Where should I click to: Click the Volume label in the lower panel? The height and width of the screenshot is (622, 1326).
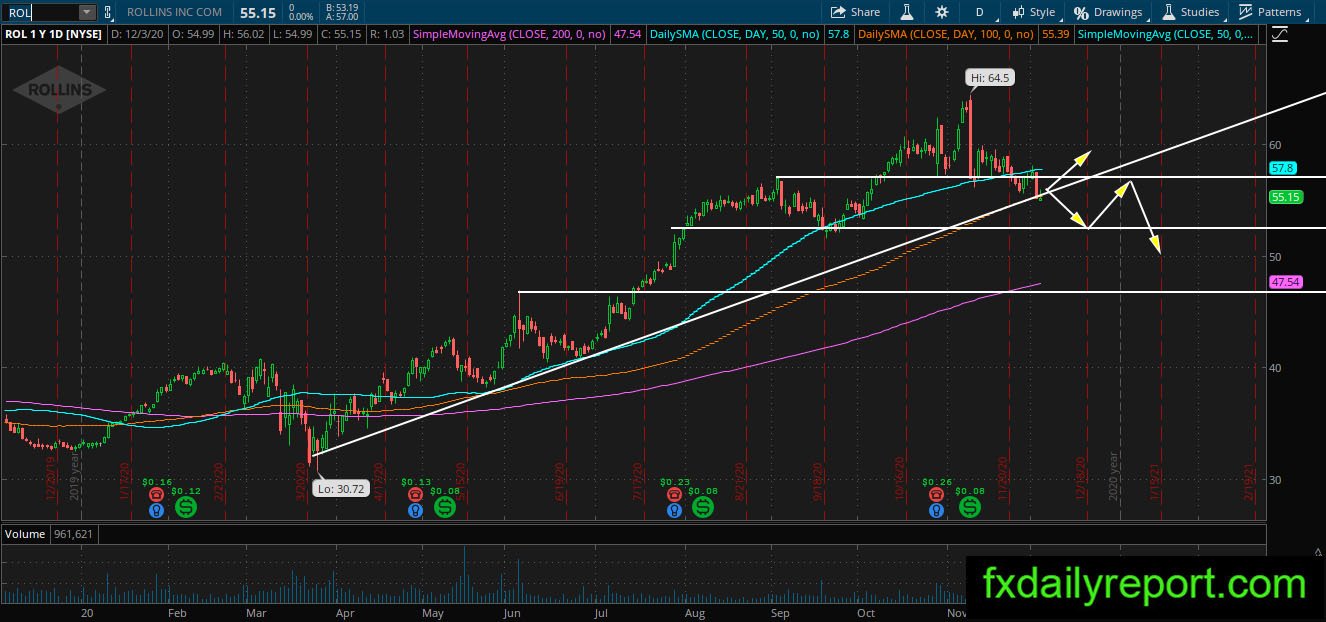tap(25, 534)
